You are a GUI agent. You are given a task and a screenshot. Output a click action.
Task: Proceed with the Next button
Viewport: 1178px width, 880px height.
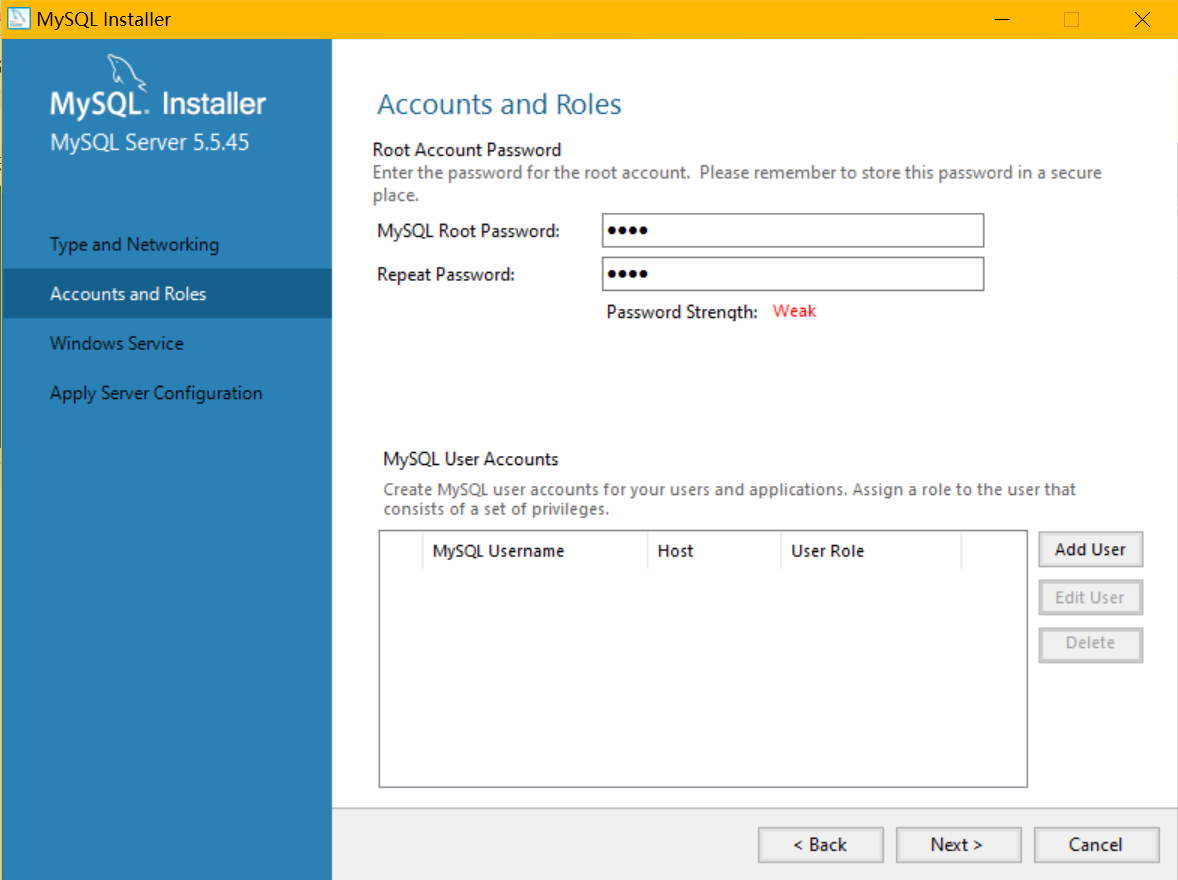coord(958,845)
